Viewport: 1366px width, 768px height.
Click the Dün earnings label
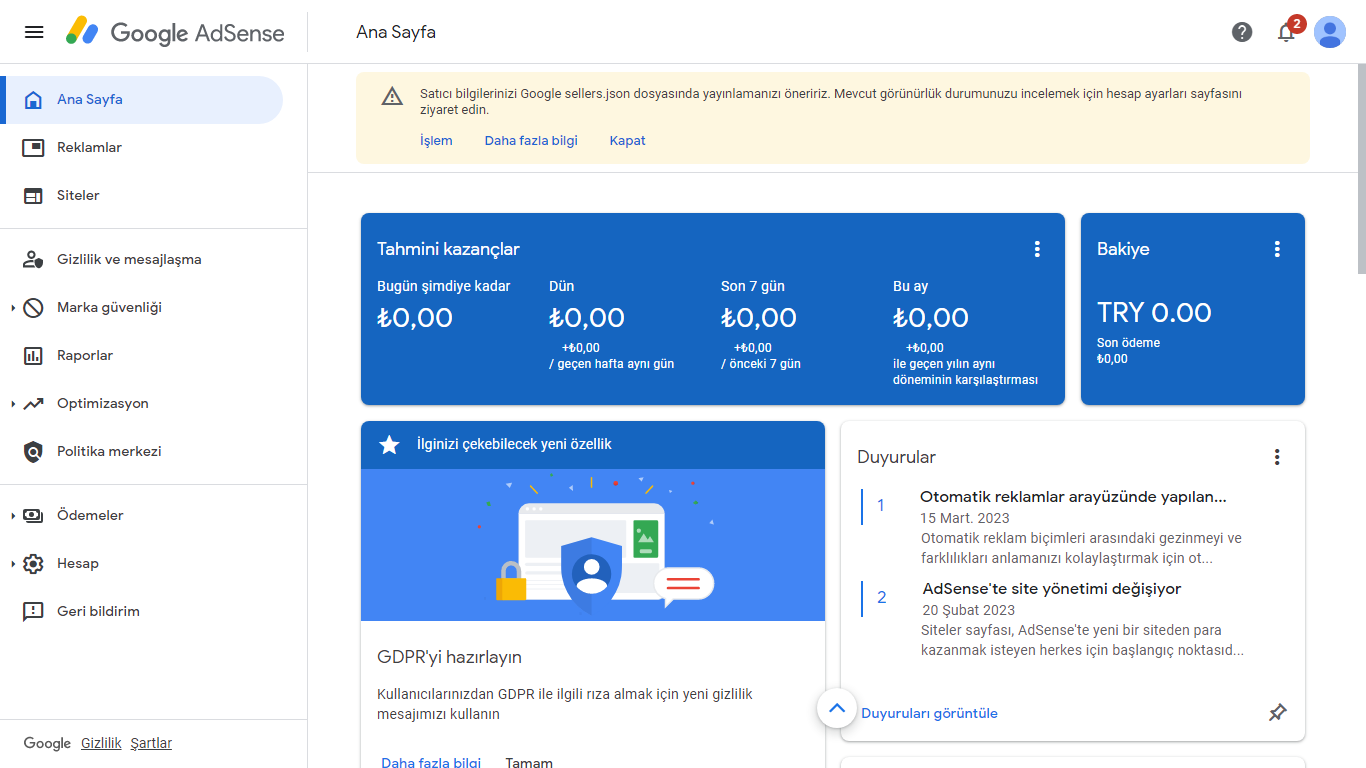click(562, 286)
